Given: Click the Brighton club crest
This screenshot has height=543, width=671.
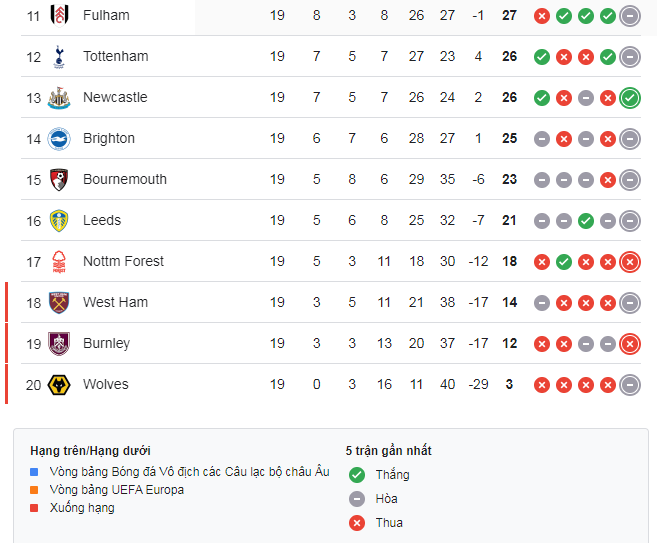Looking at the screenshot, I should click(58, 138).
